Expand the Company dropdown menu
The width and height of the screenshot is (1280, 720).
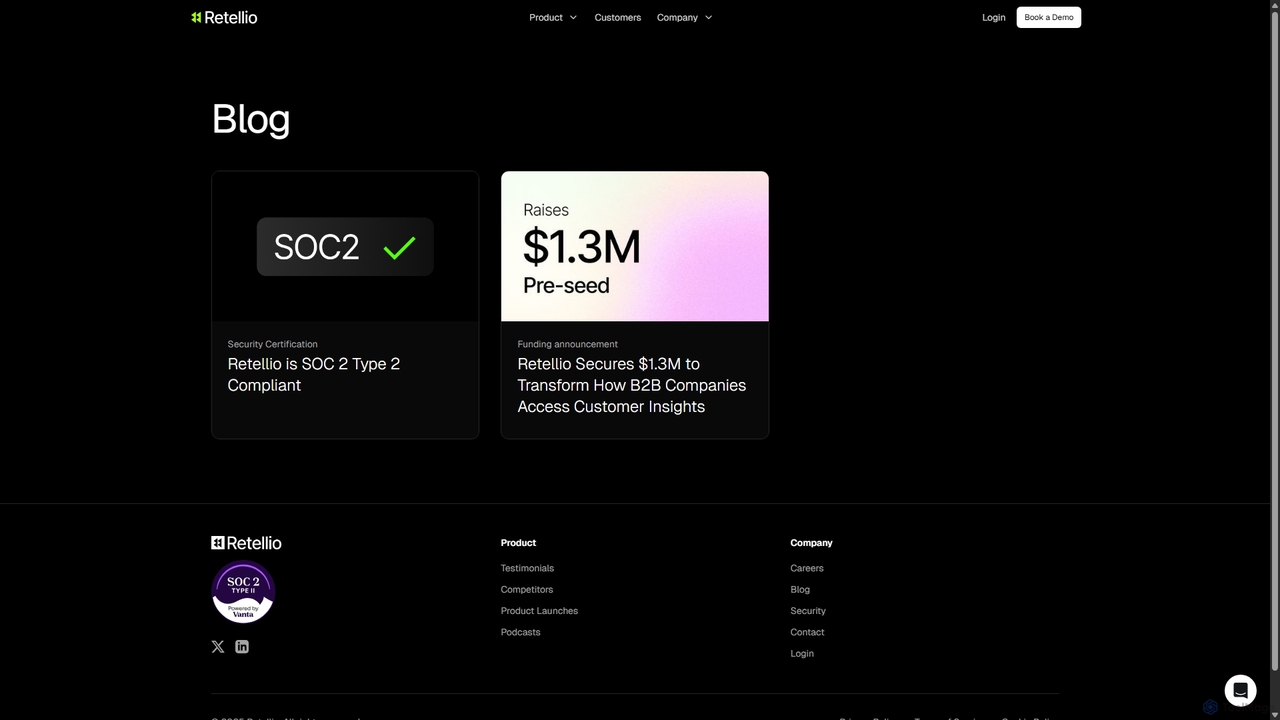point(685,17)
